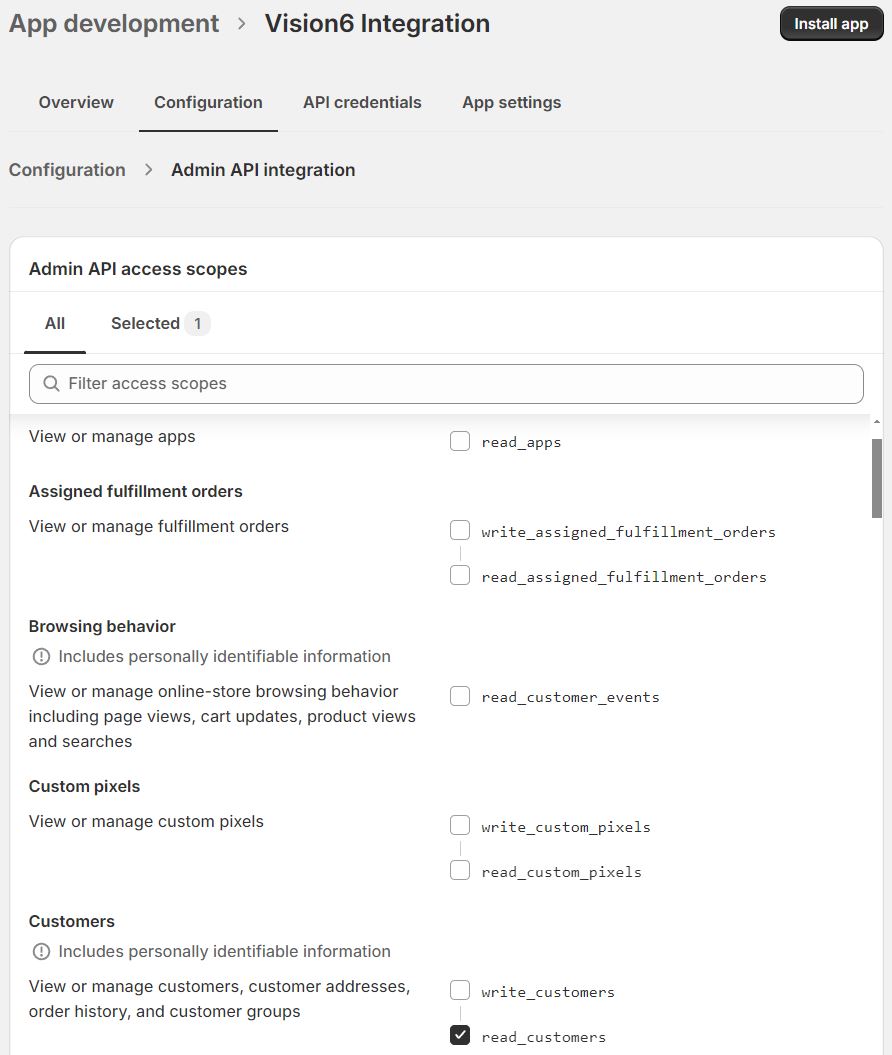Go back to App development breadcrumb link
This screenshot has width=892, height=1055.
pos(114,24)
